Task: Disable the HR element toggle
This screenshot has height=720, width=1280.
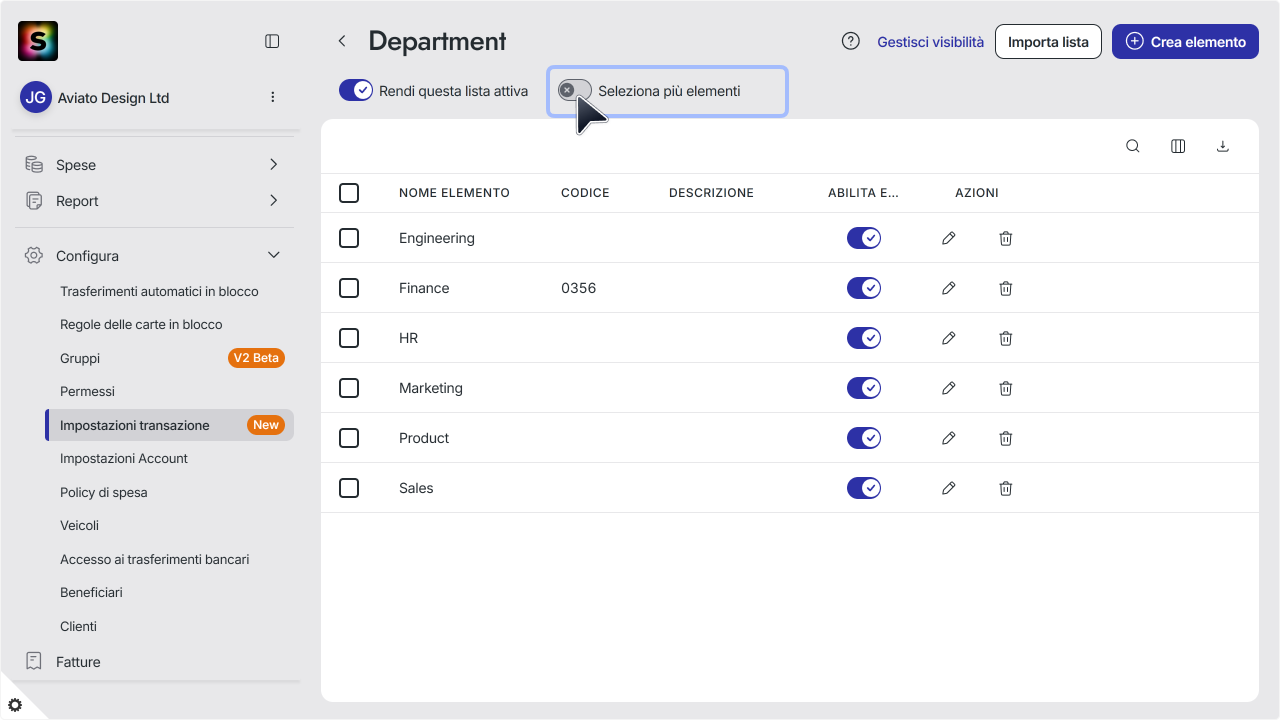Action: [x=864, y=338]
